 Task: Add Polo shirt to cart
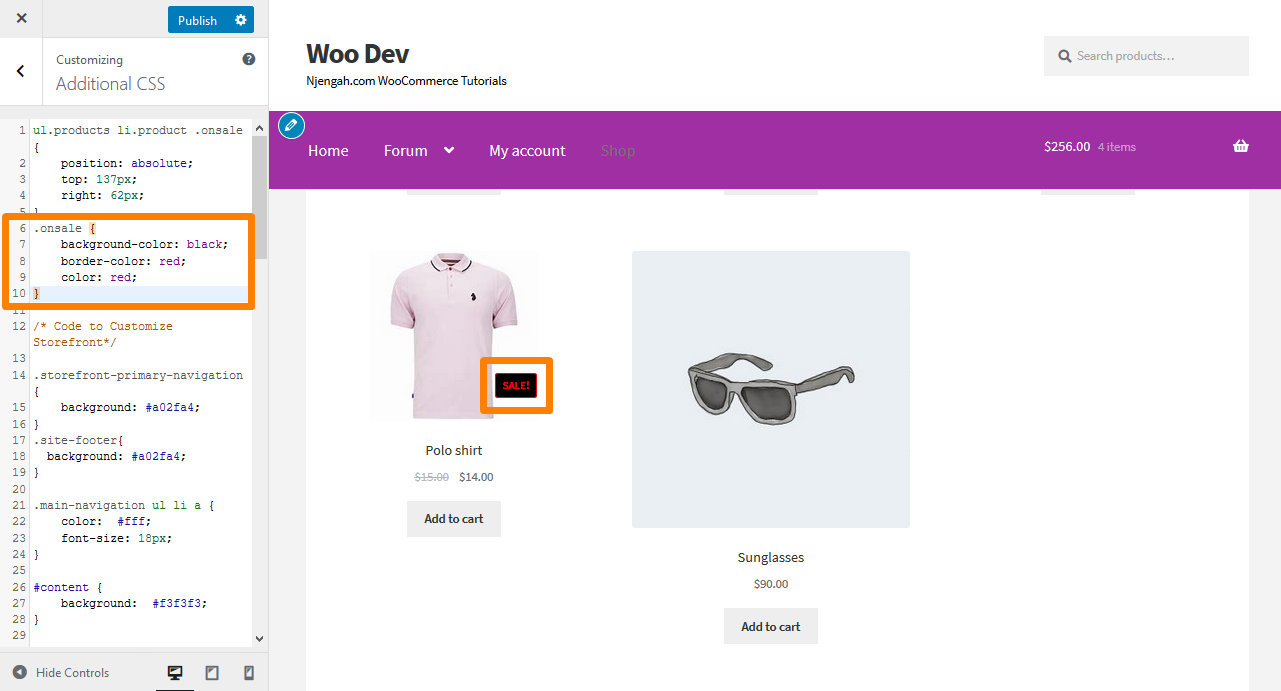click(454, 519)
